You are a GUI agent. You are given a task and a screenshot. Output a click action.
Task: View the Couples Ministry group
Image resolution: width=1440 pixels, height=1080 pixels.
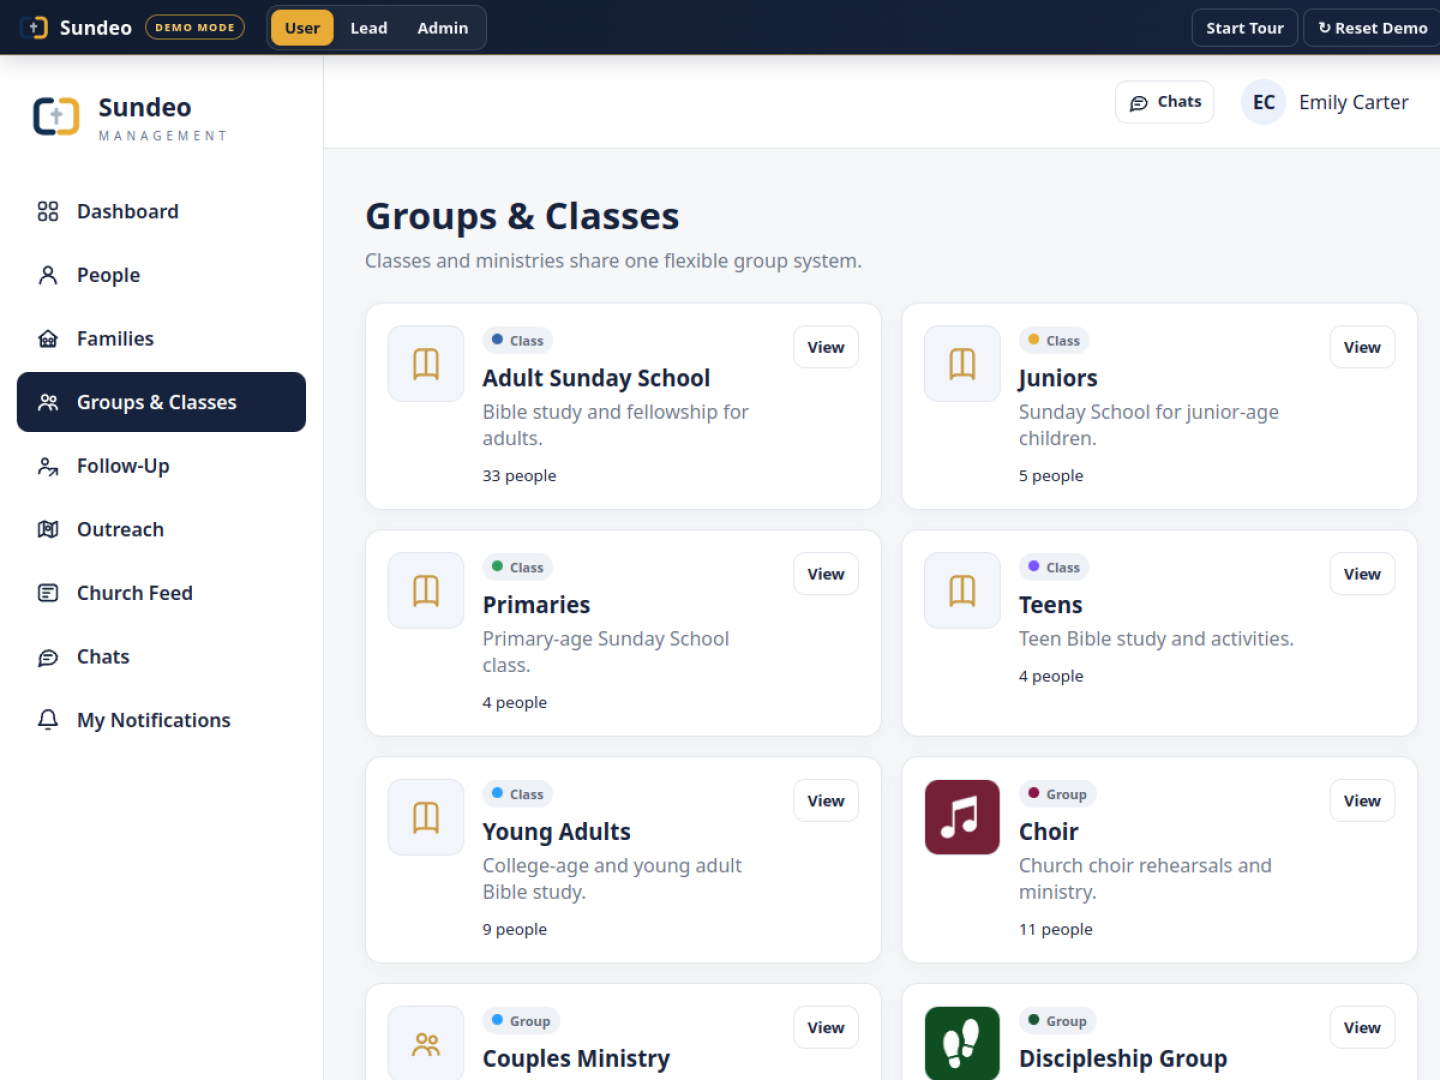826,1028
